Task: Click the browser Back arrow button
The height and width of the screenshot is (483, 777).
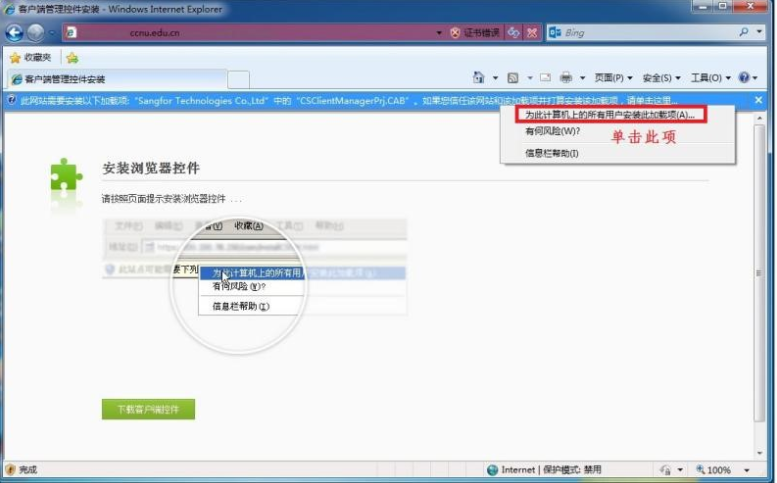Action: coord(14,33)
